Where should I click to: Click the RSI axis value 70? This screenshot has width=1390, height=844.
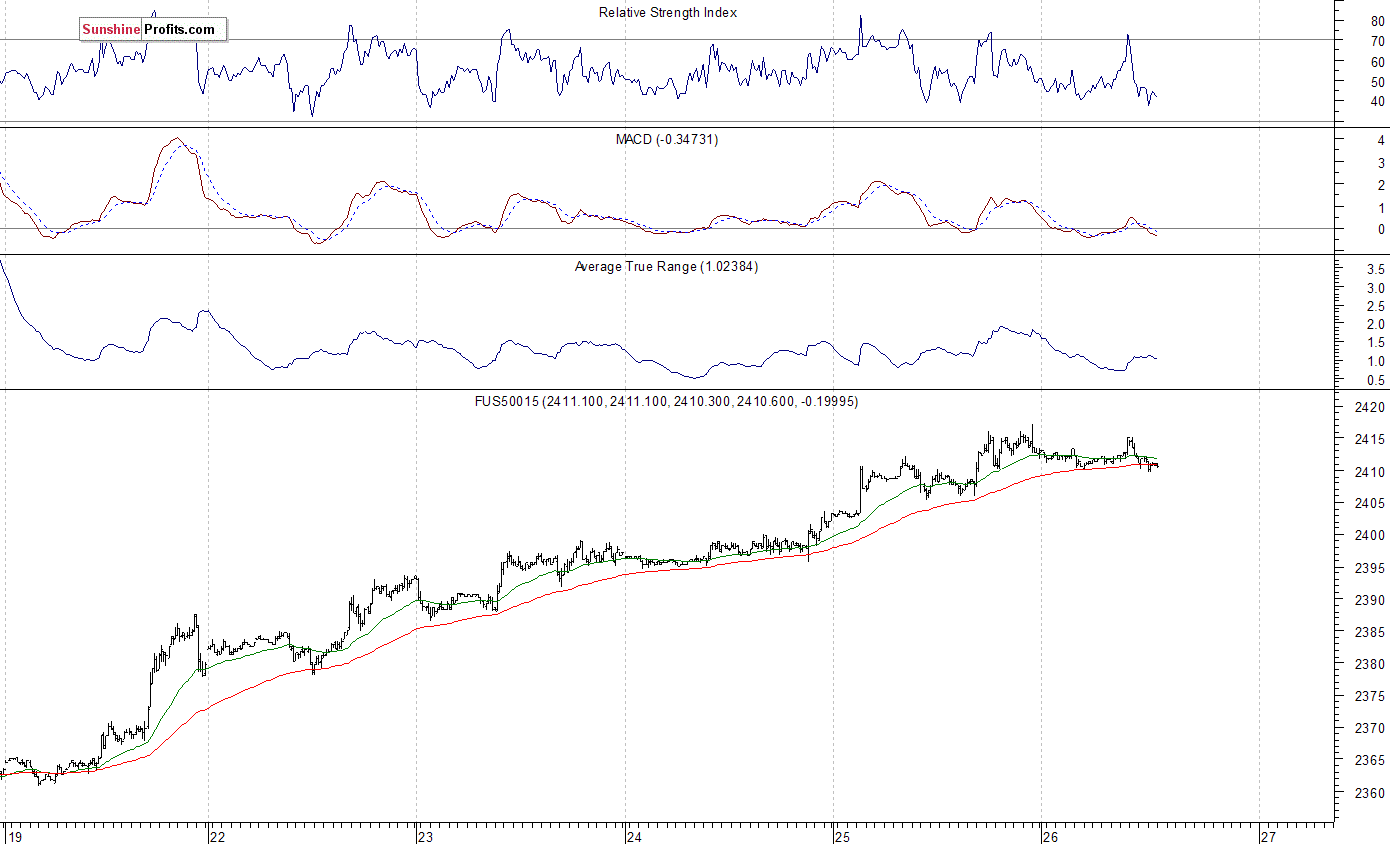point(1378,42)
